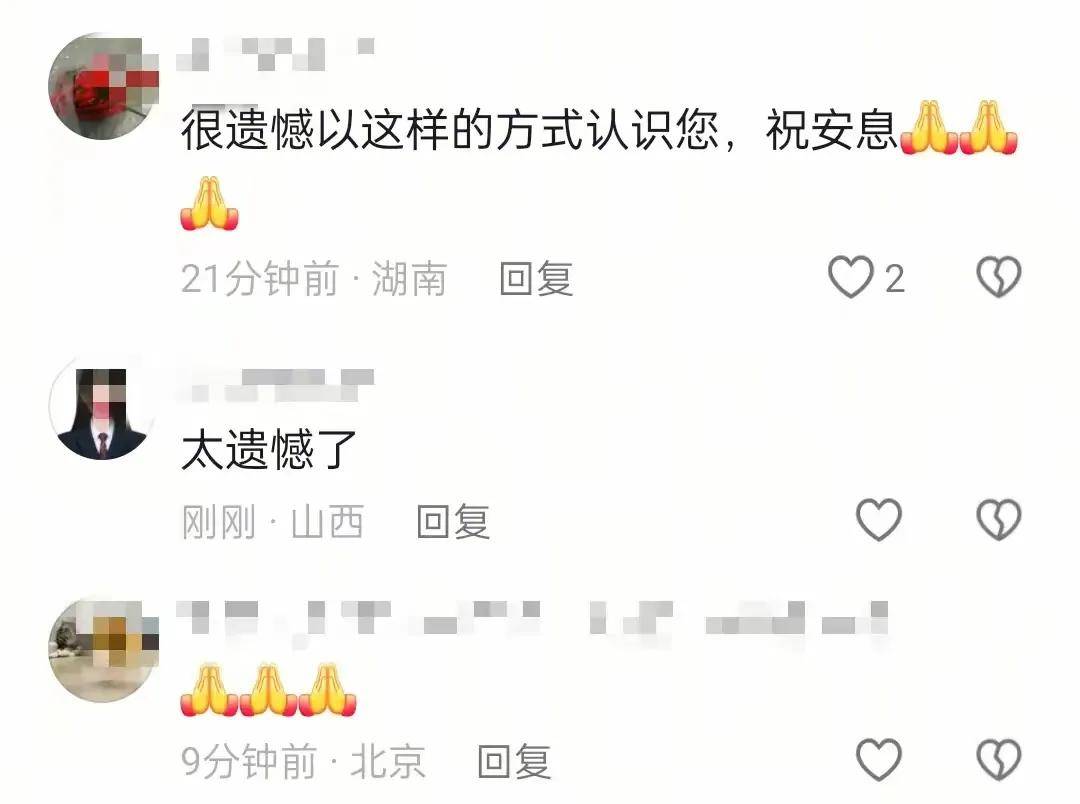Like the Hunan comment with 2 likes
The image size is (1080, 804).
[851, 277]
